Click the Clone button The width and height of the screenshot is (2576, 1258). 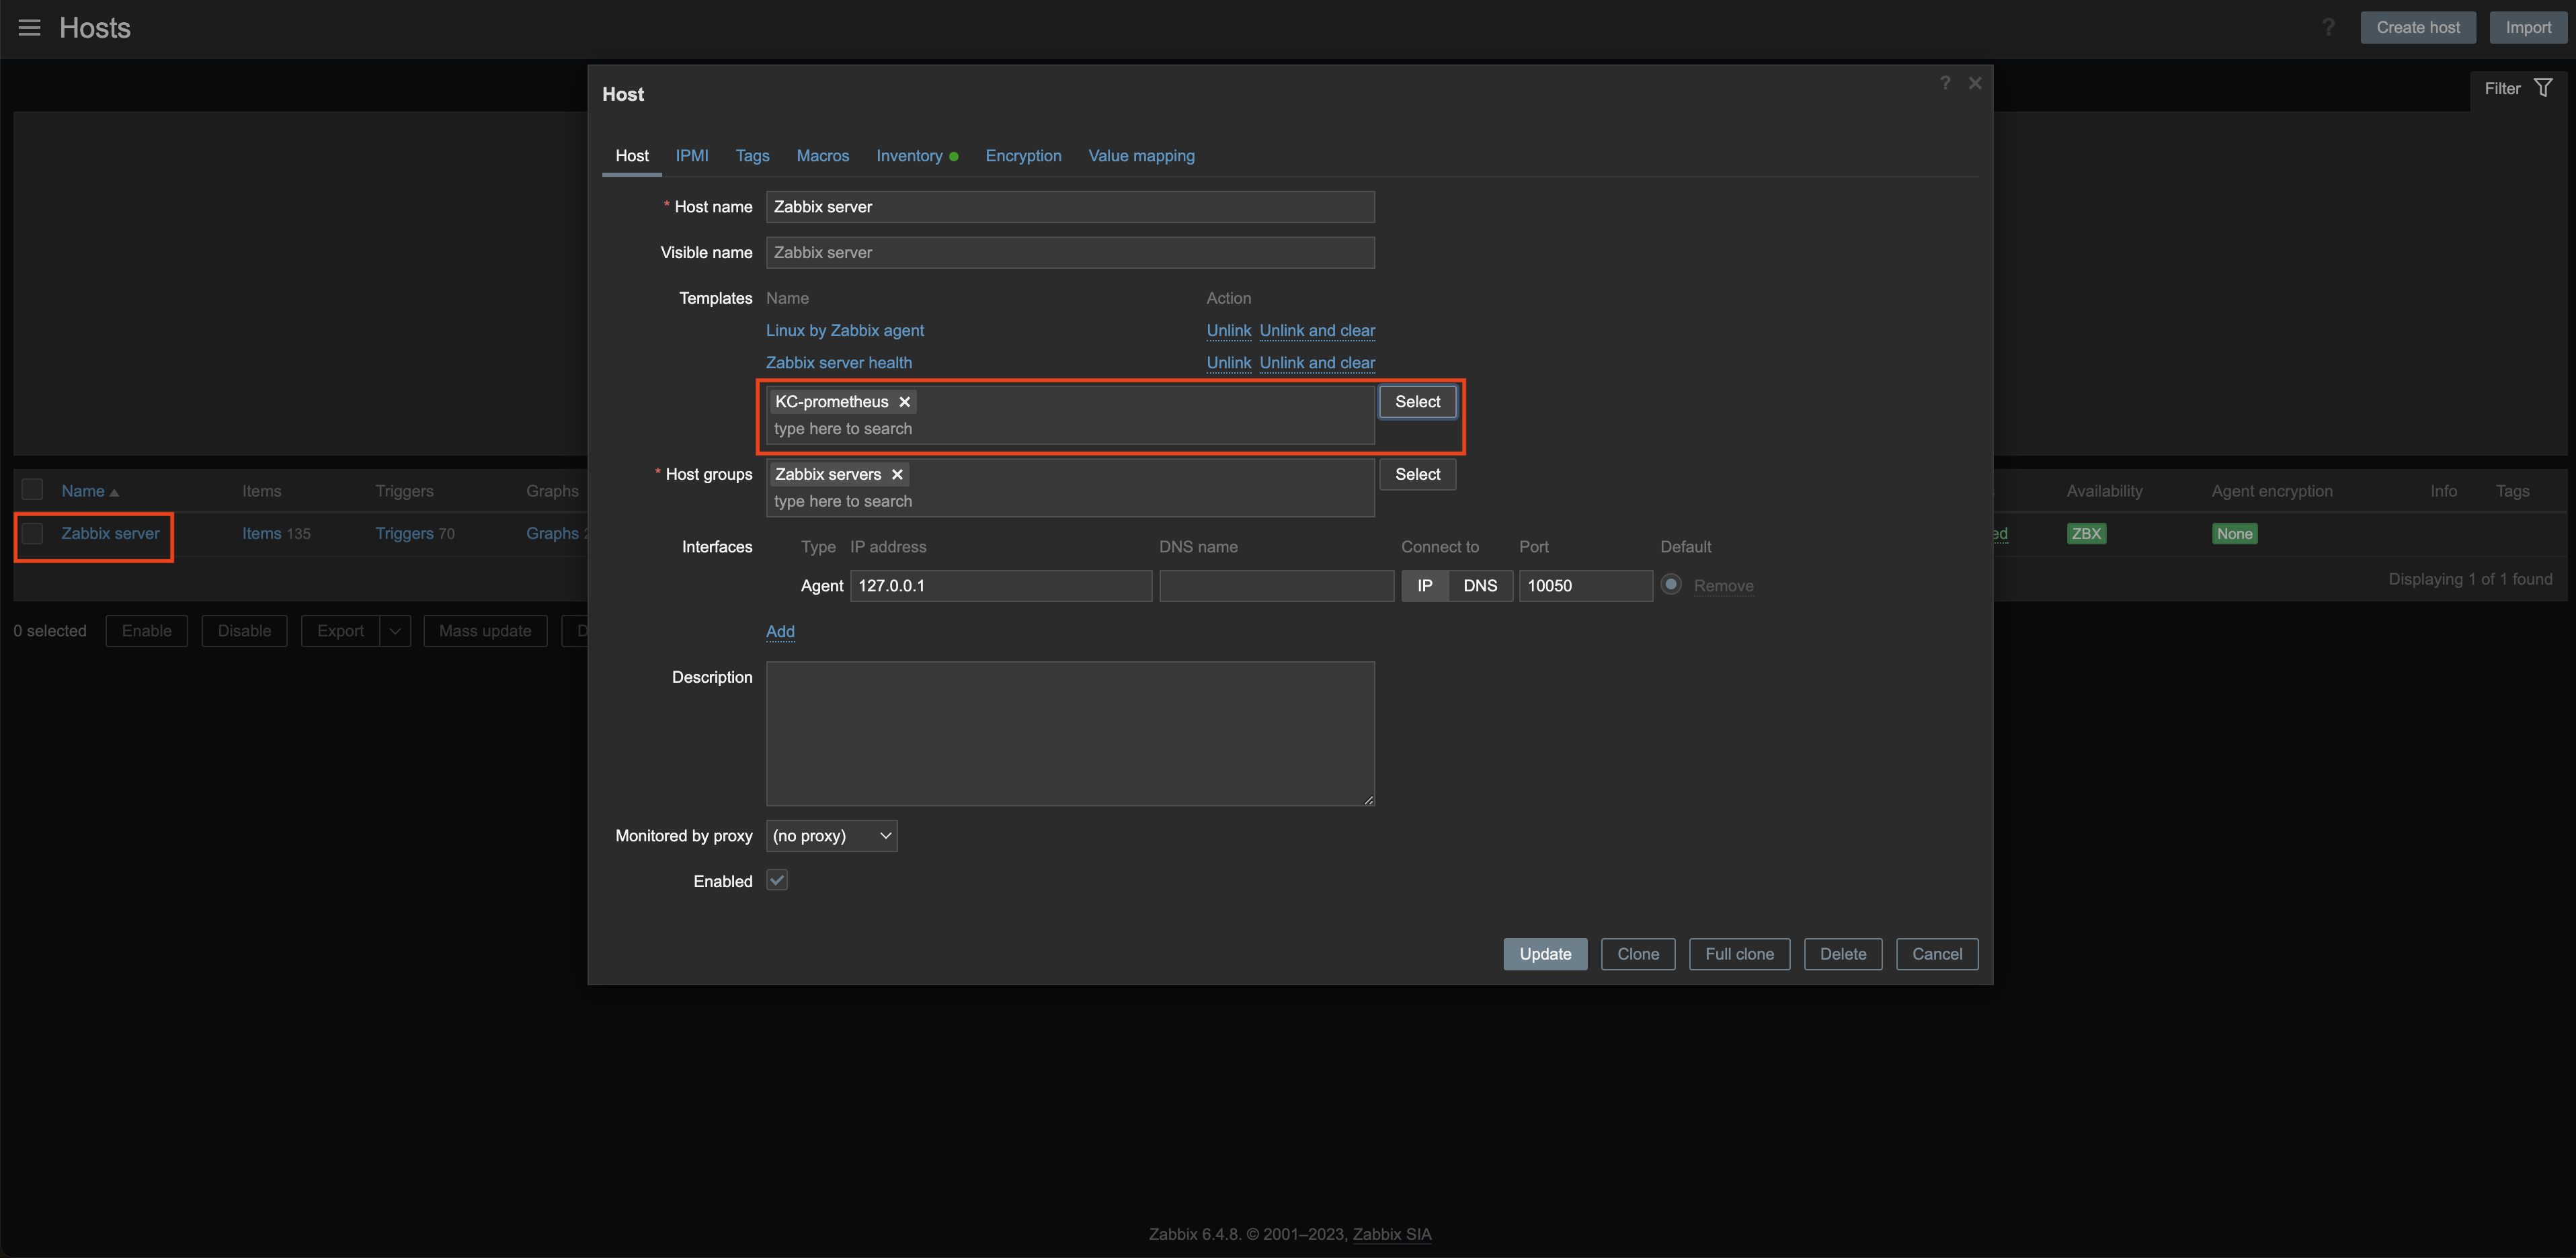click(x=1638, y=954)
